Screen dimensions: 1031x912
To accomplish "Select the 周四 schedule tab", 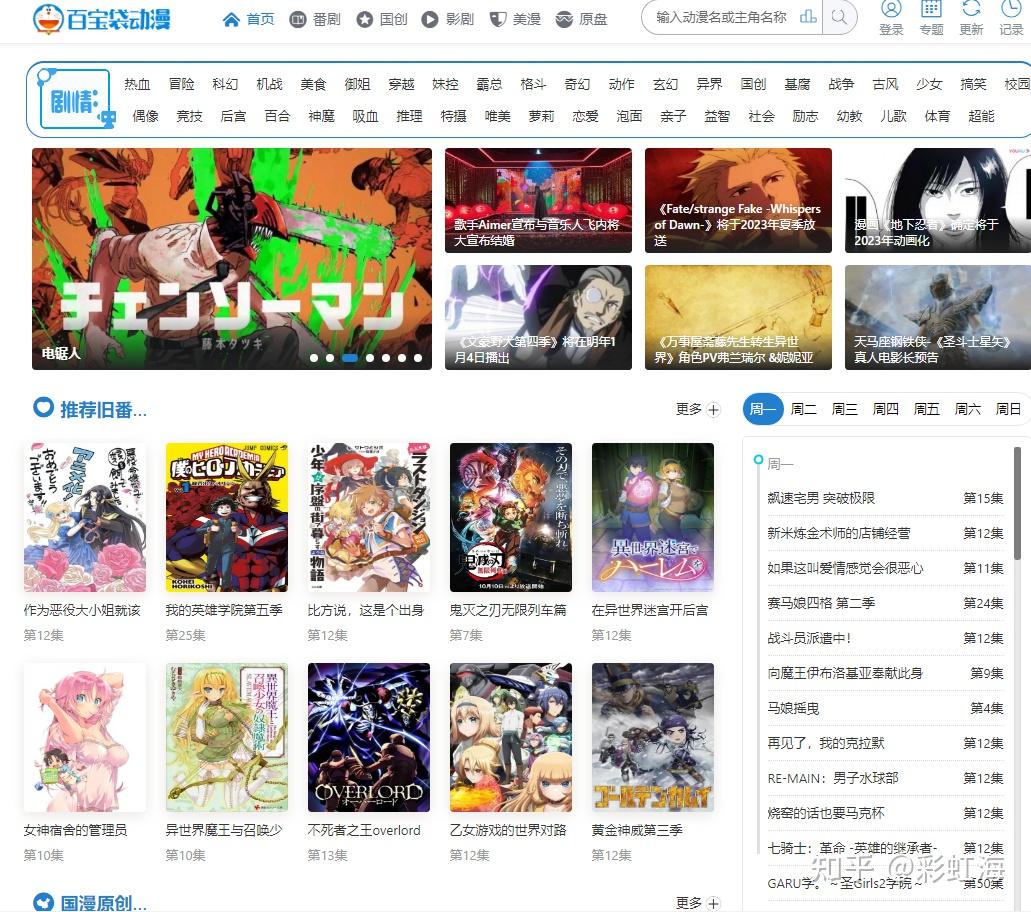I will [x=885, y=409].
